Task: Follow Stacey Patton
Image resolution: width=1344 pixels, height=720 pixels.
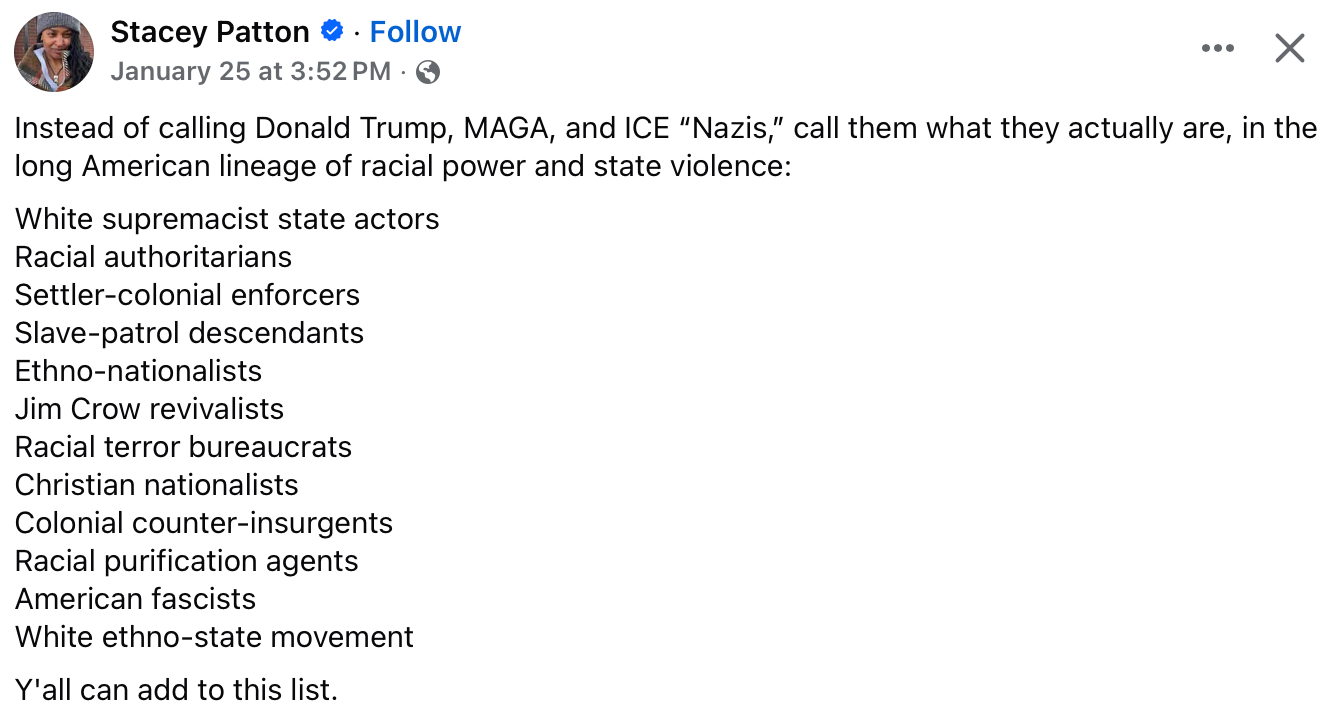Action: (415, 32)
